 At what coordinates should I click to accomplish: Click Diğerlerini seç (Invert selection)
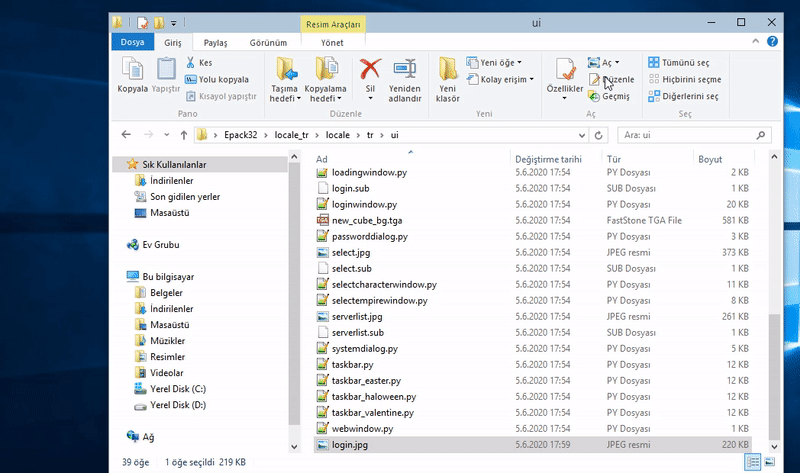tap(683, 96)
